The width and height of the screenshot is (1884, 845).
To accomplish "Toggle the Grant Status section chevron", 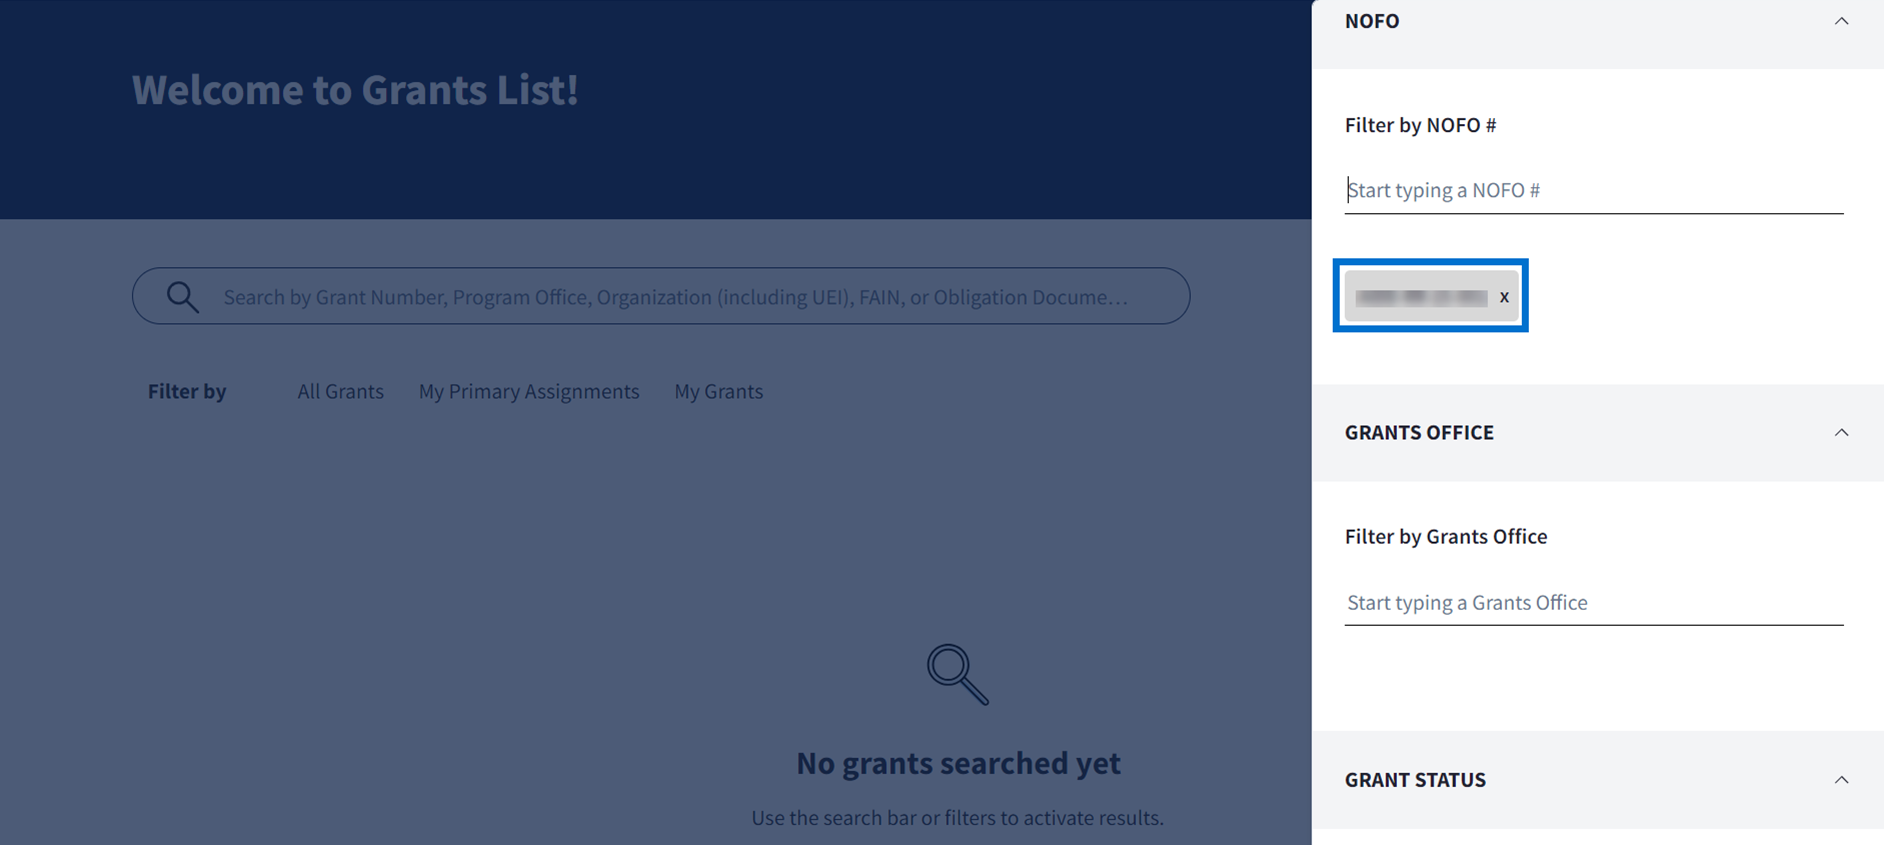I will tap(1840, 780).
